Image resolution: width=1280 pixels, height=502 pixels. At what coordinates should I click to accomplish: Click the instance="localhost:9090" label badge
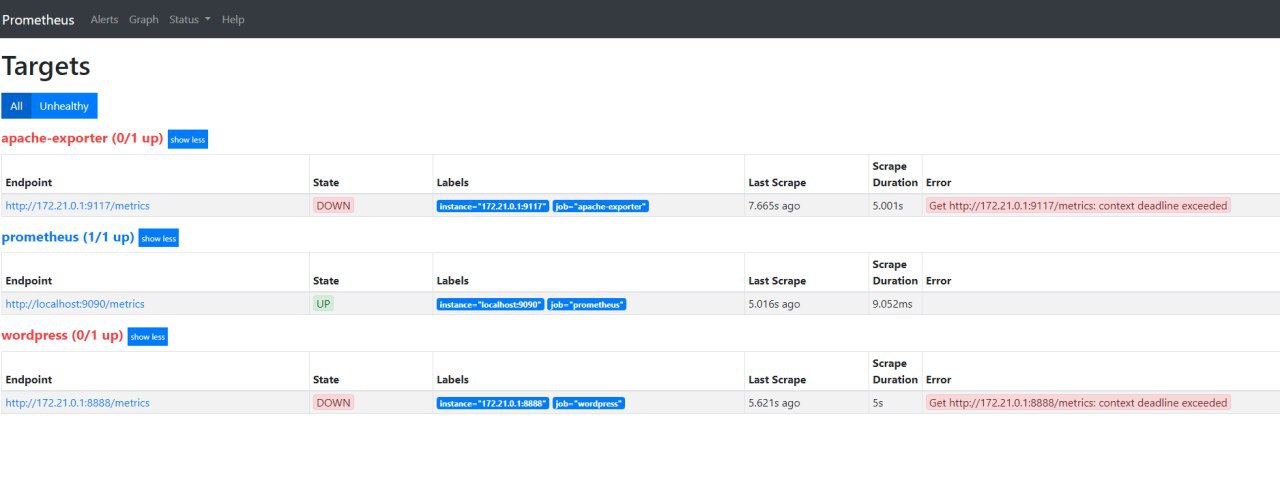click(490, 305)
